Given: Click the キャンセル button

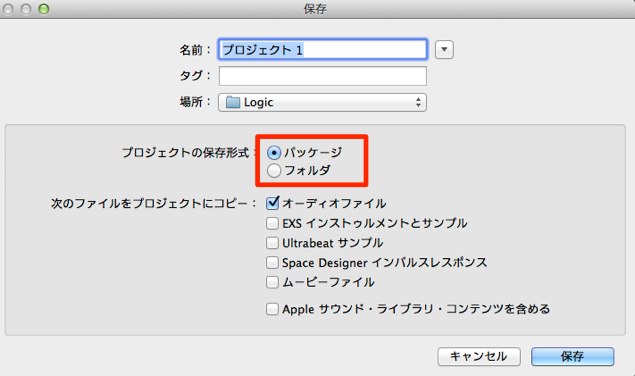Looking at the screenshot, I should (479, 357).
